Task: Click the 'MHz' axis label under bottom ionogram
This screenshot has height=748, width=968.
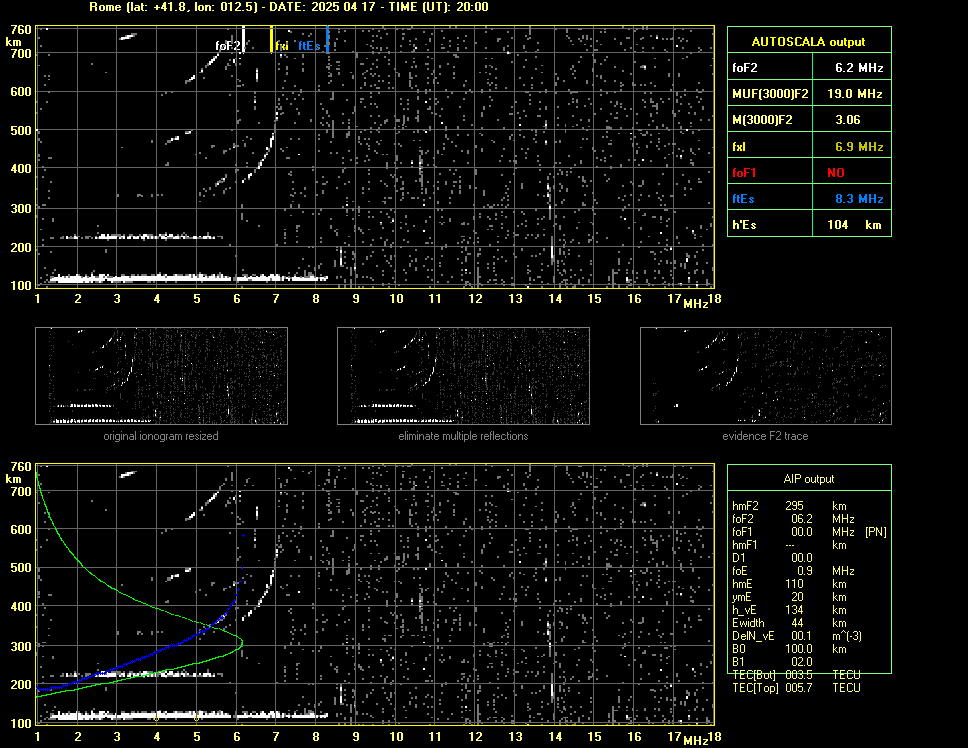Action: point(695,740)
